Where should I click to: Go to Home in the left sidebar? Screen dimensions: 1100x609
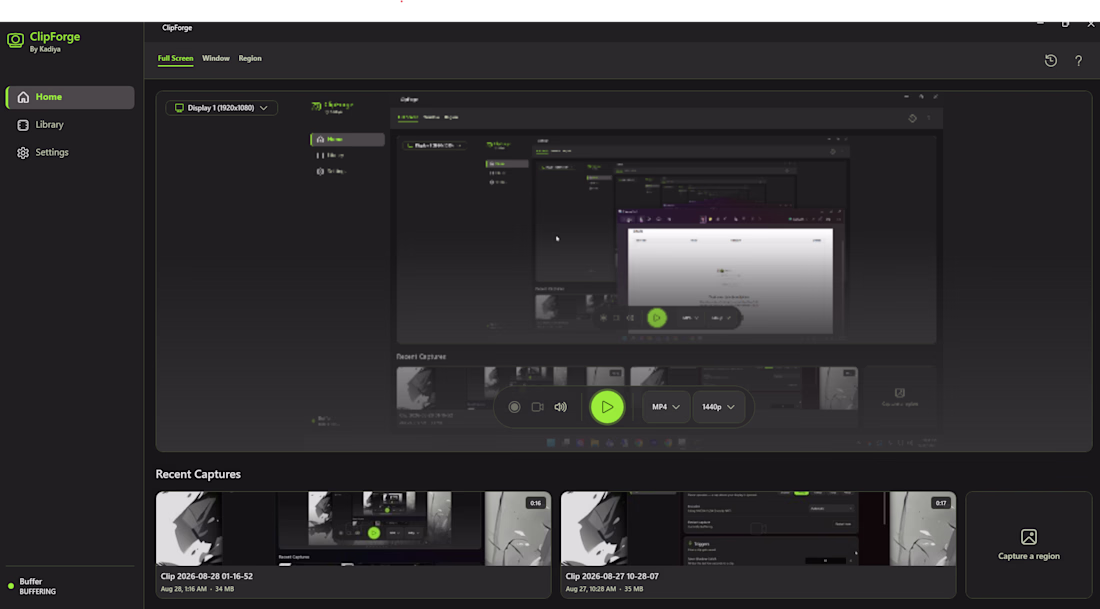click(x=70, y=98)
